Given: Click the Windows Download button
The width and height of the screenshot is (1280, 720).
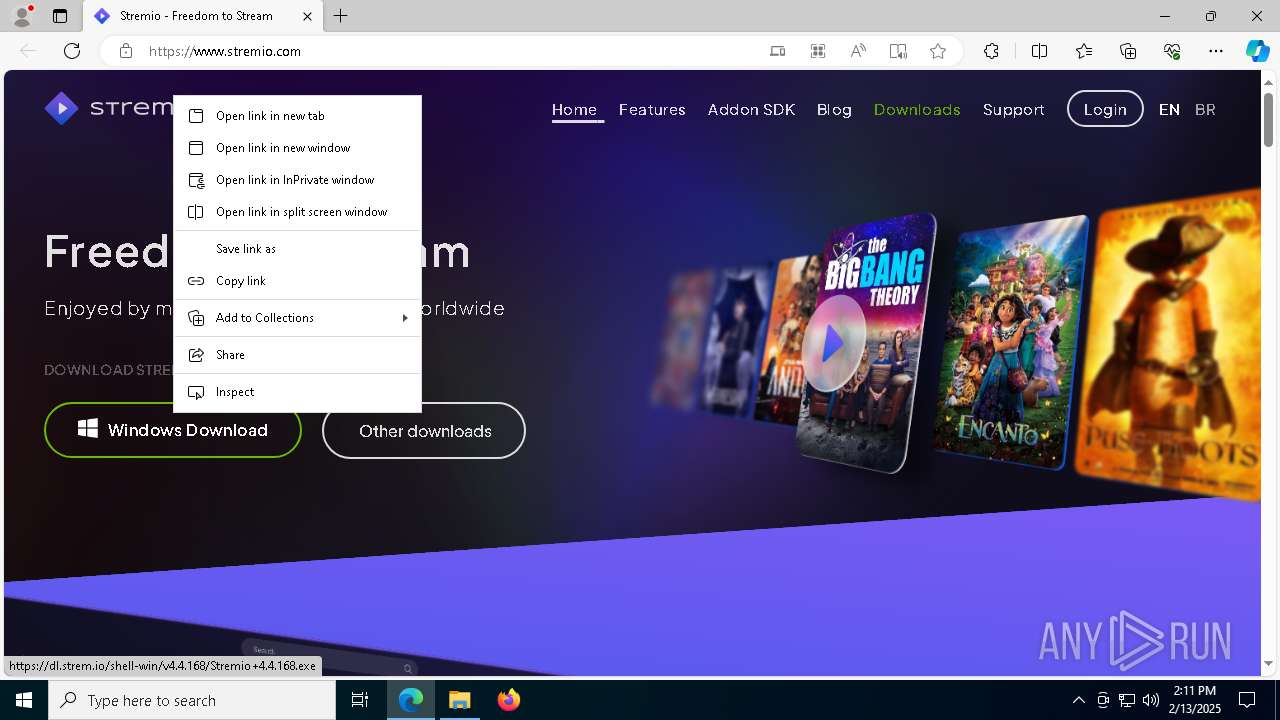Looking at the screenshot, I should coord(173,430).
